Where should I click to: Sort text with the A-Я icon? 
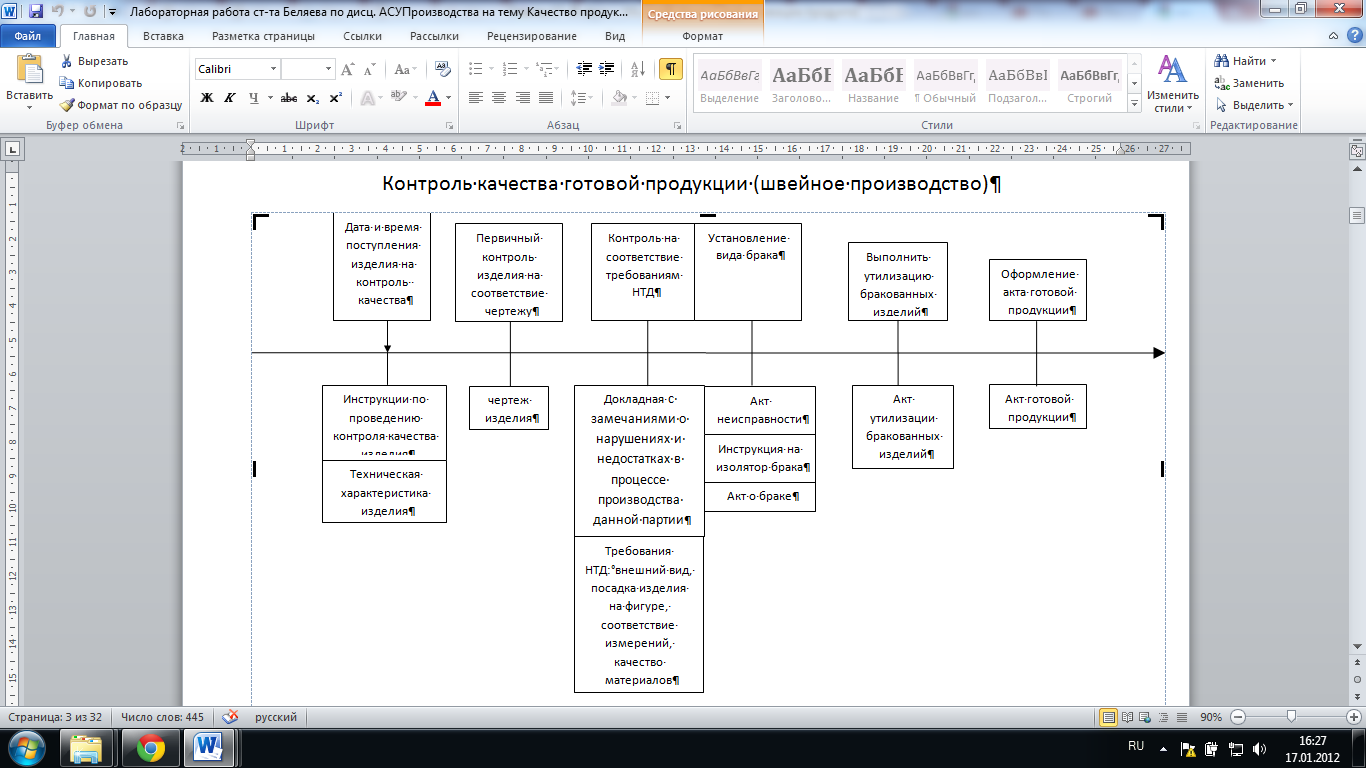click(x=638, y=69)
